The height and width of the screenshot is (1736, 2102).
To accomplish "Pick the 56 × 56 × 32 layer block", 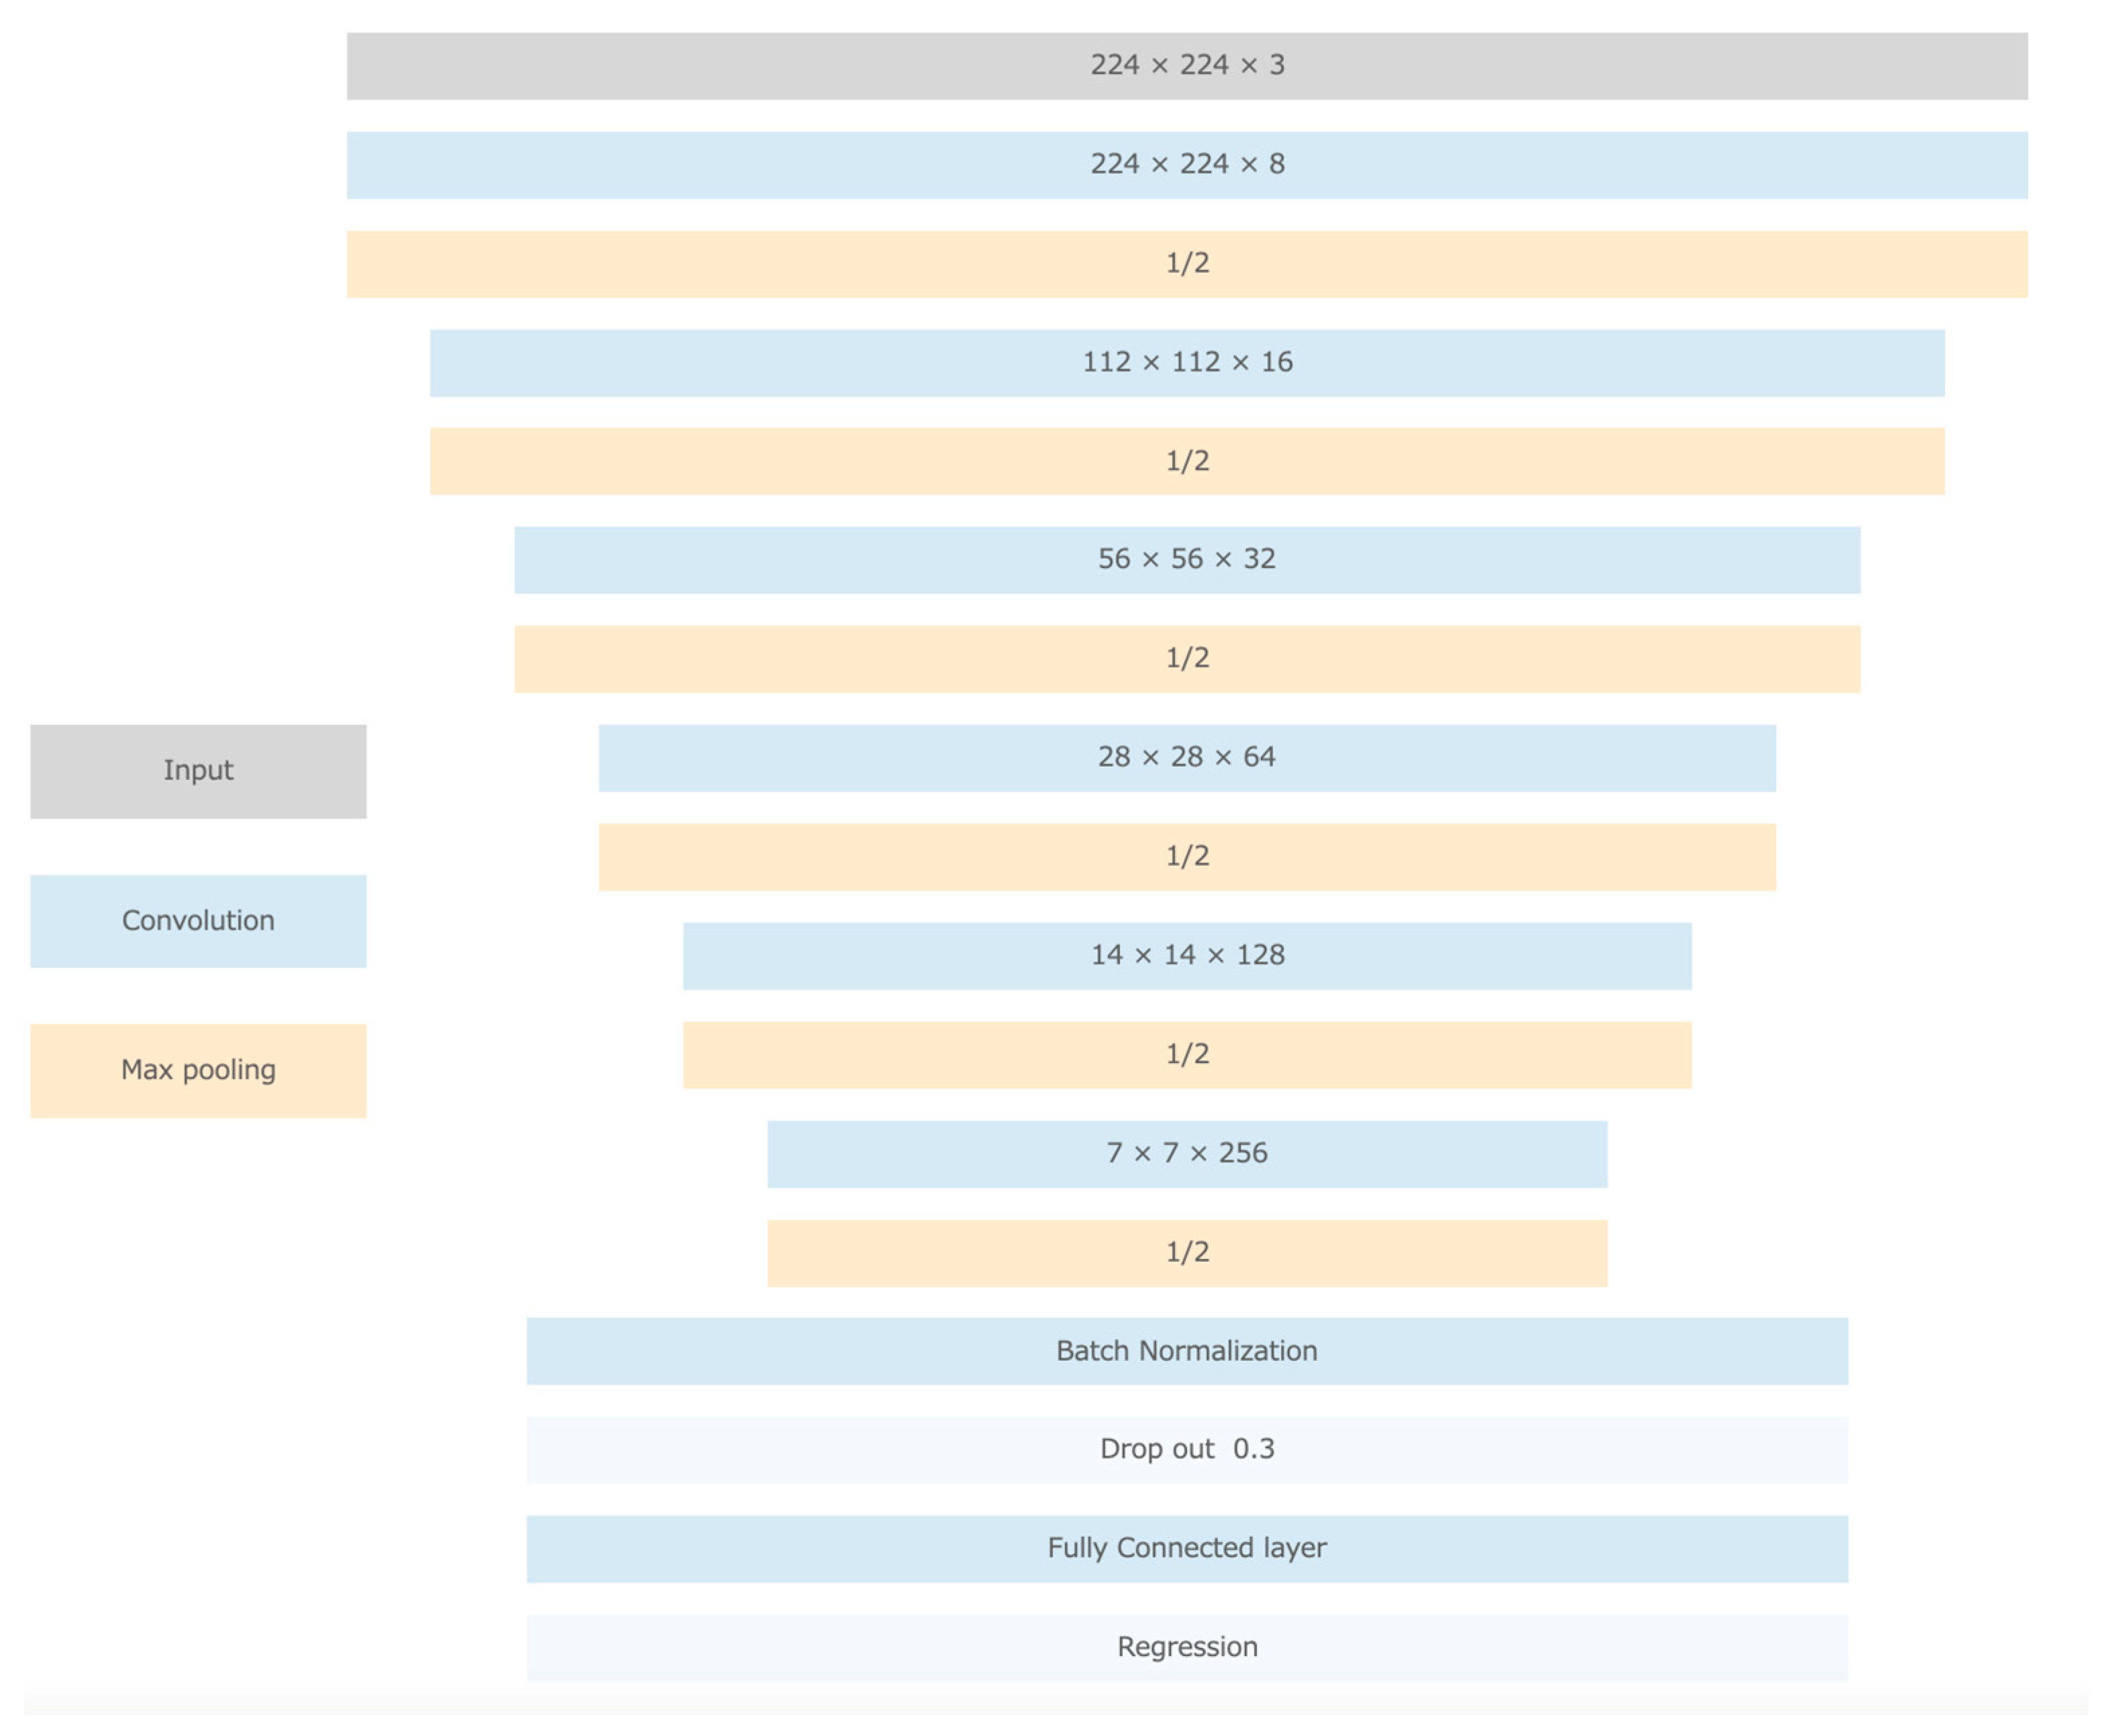I will [1186, 560].
